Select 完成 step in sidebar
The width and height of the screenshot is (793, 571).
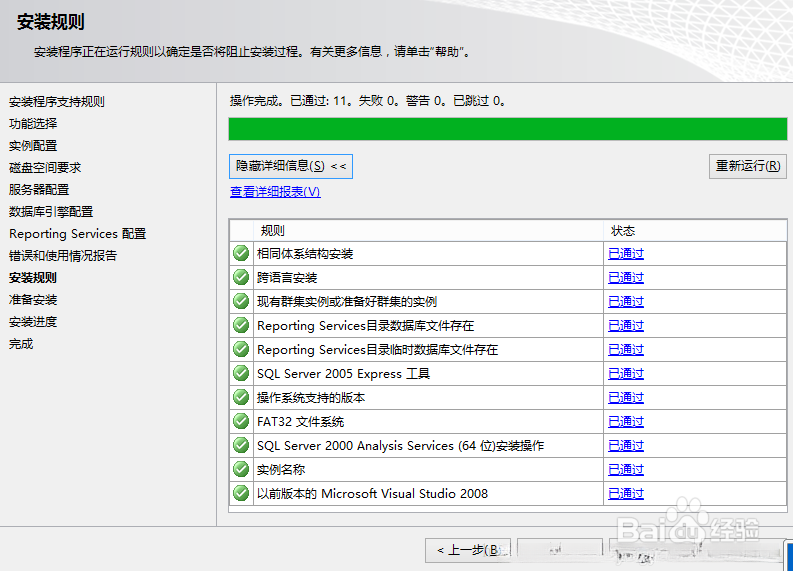click(21, 344)
